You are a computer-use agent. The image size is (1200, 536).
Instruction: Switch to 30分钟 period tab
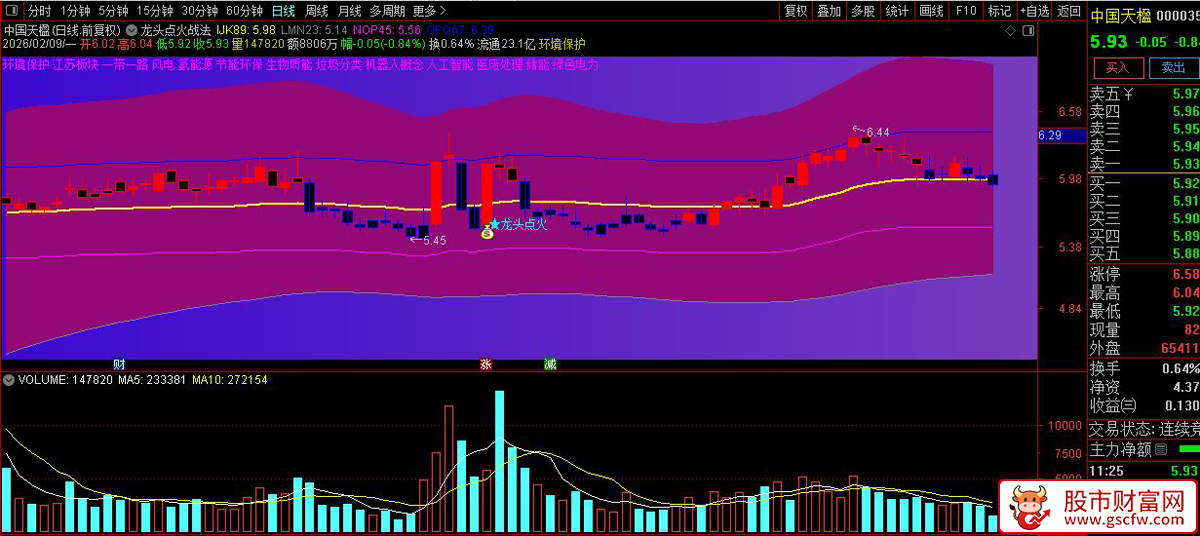[200, 11]
